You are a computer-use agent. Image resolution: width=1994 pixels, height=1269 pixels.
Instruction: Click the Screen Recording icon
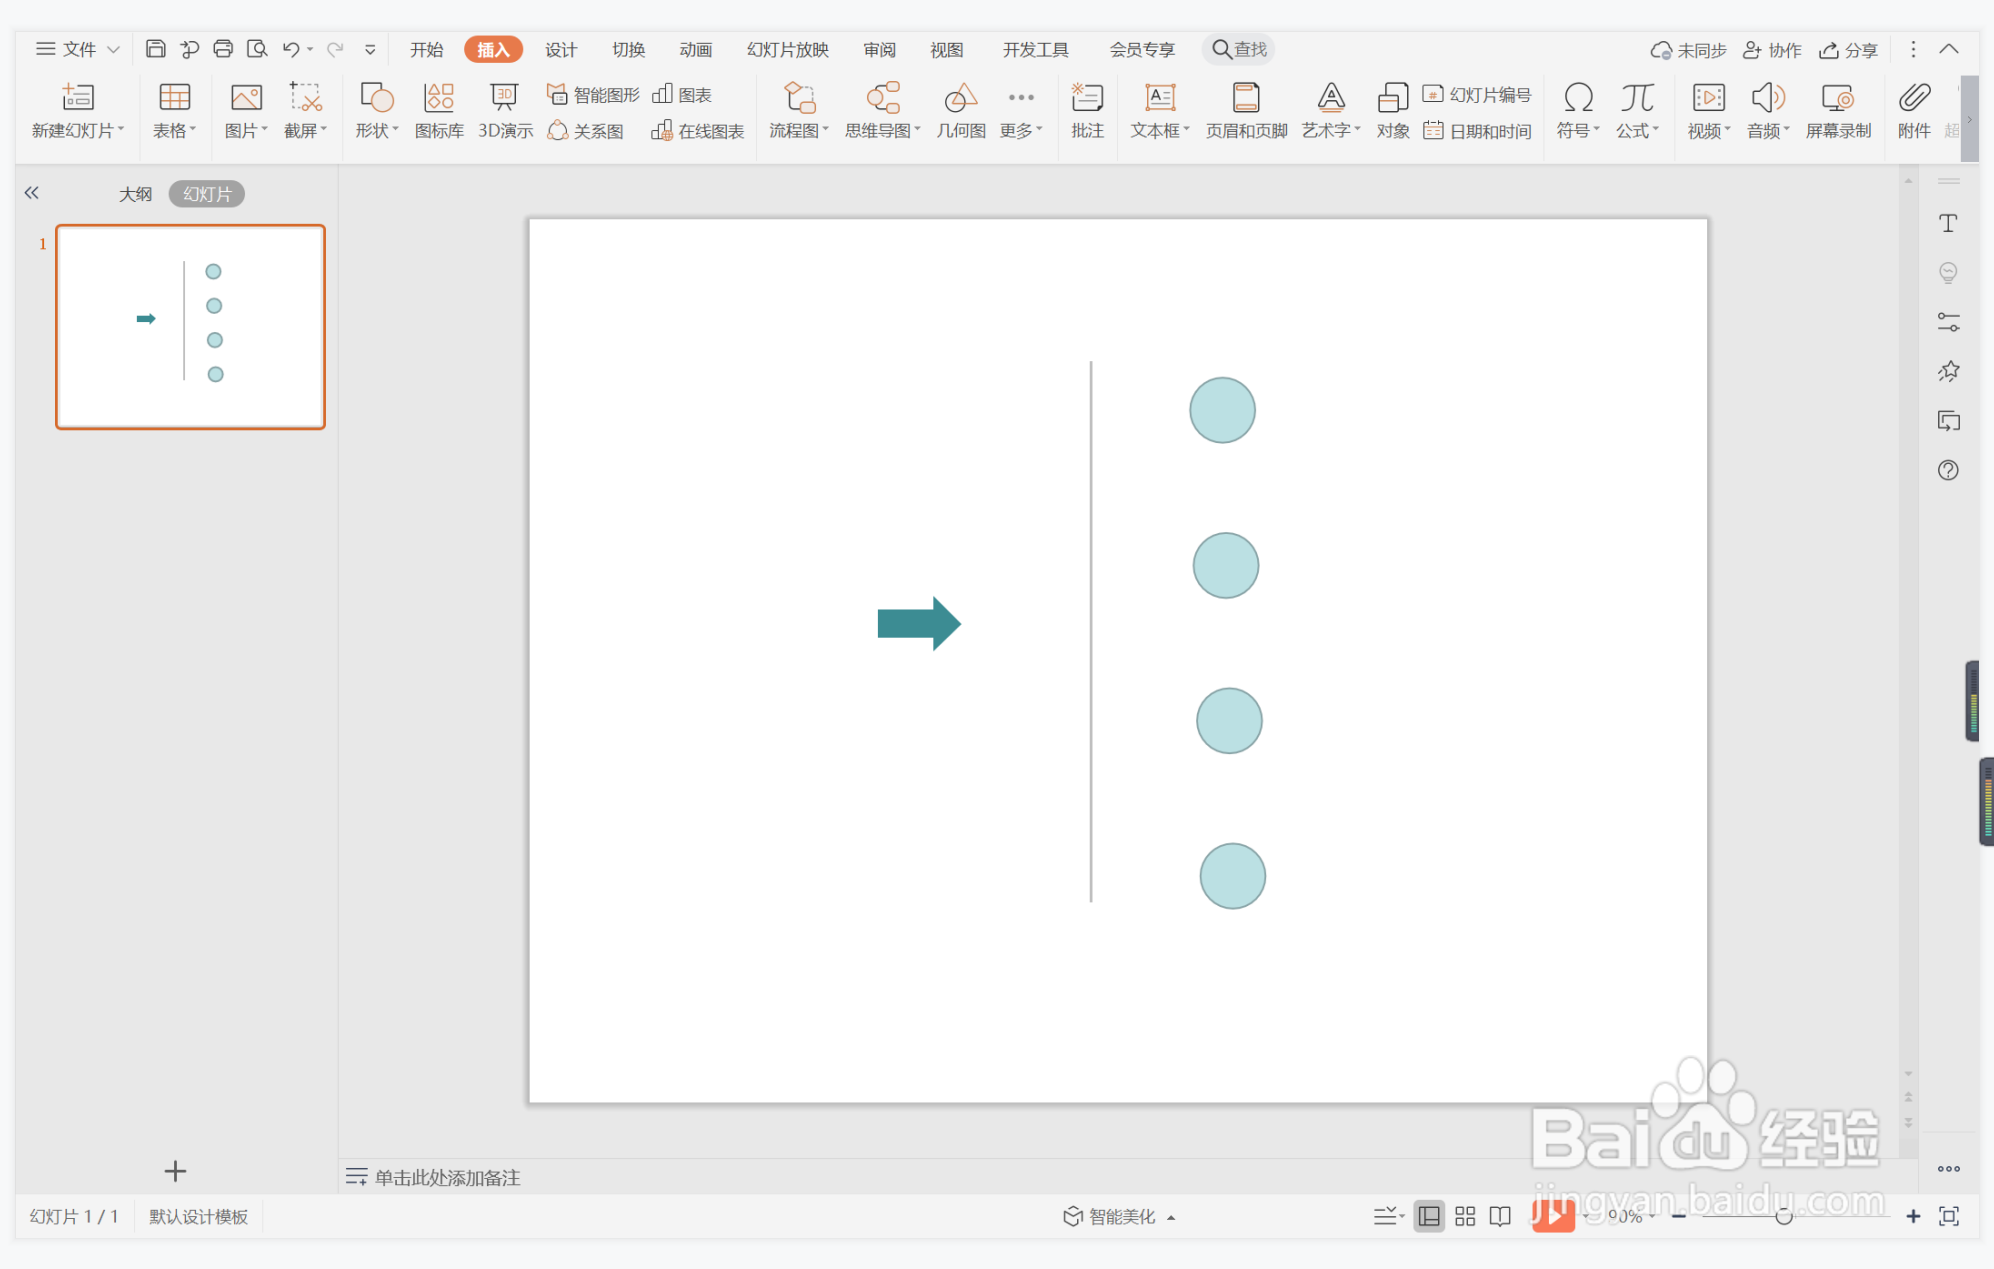click(x=1837, y=108)
